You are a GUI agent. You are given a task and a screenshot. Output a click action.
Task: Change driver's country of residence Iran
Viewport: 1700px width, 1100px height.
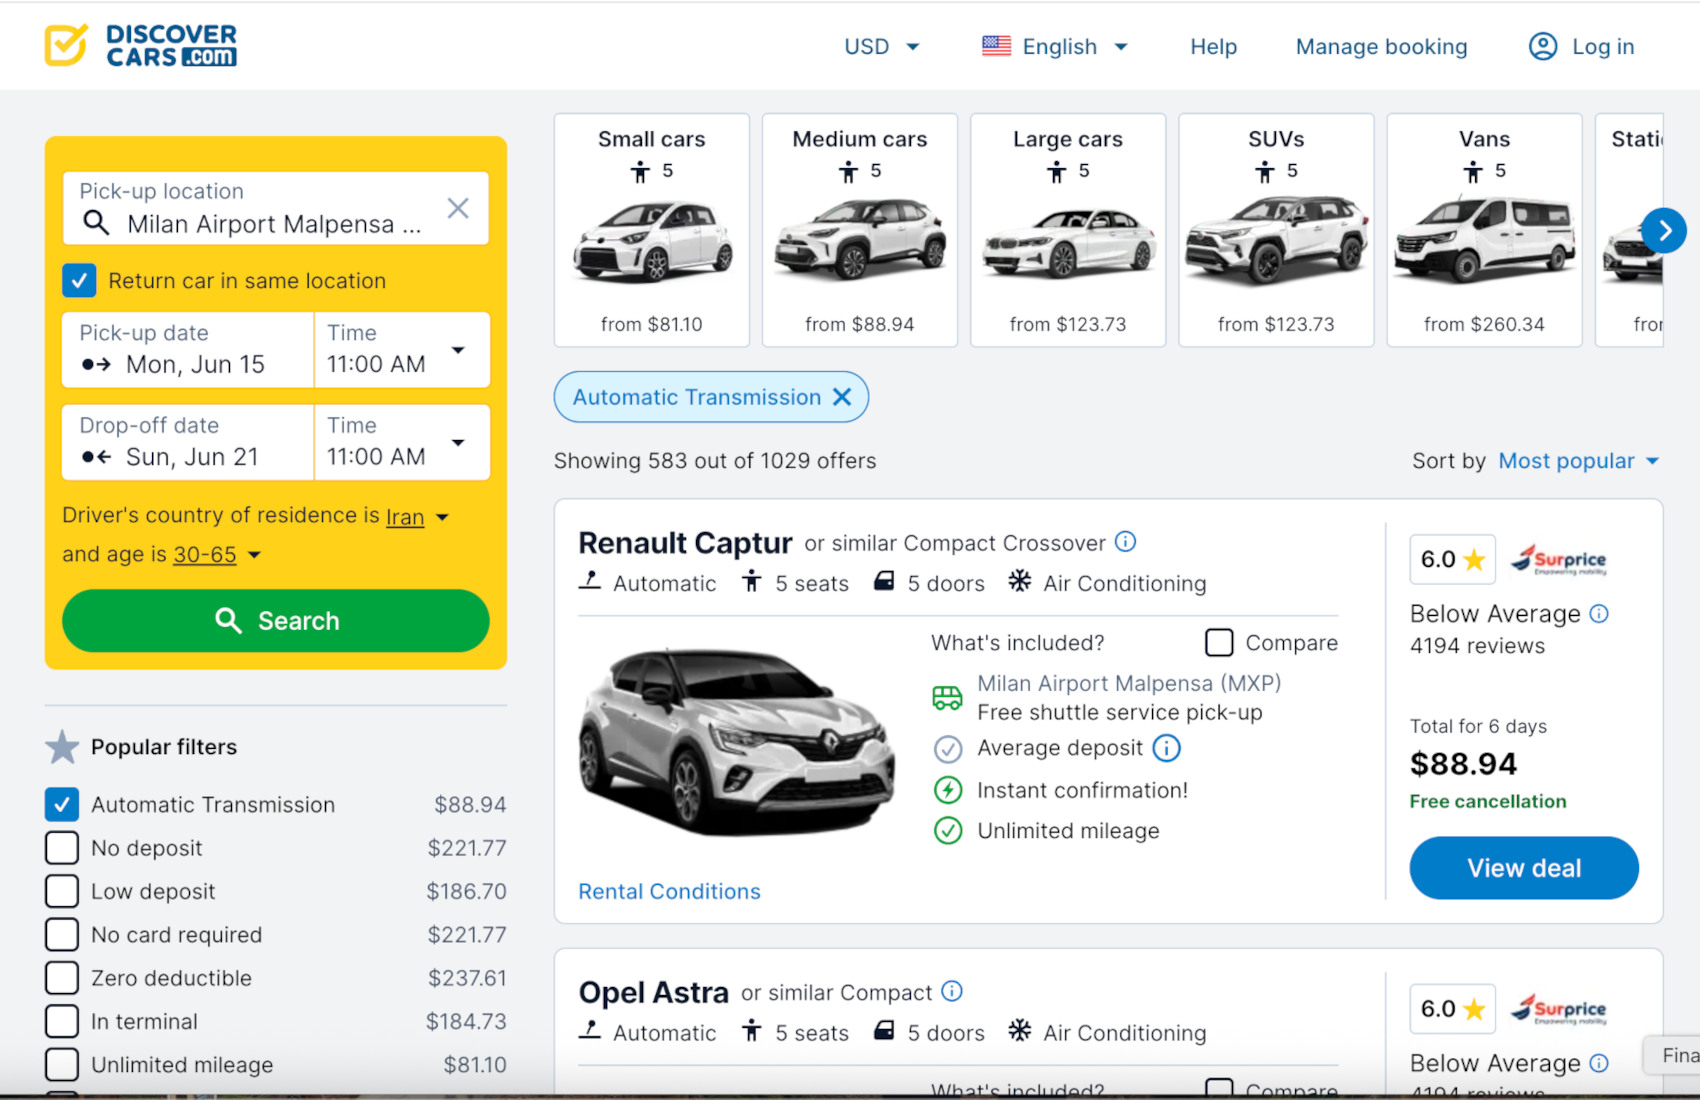click(417, 517)
